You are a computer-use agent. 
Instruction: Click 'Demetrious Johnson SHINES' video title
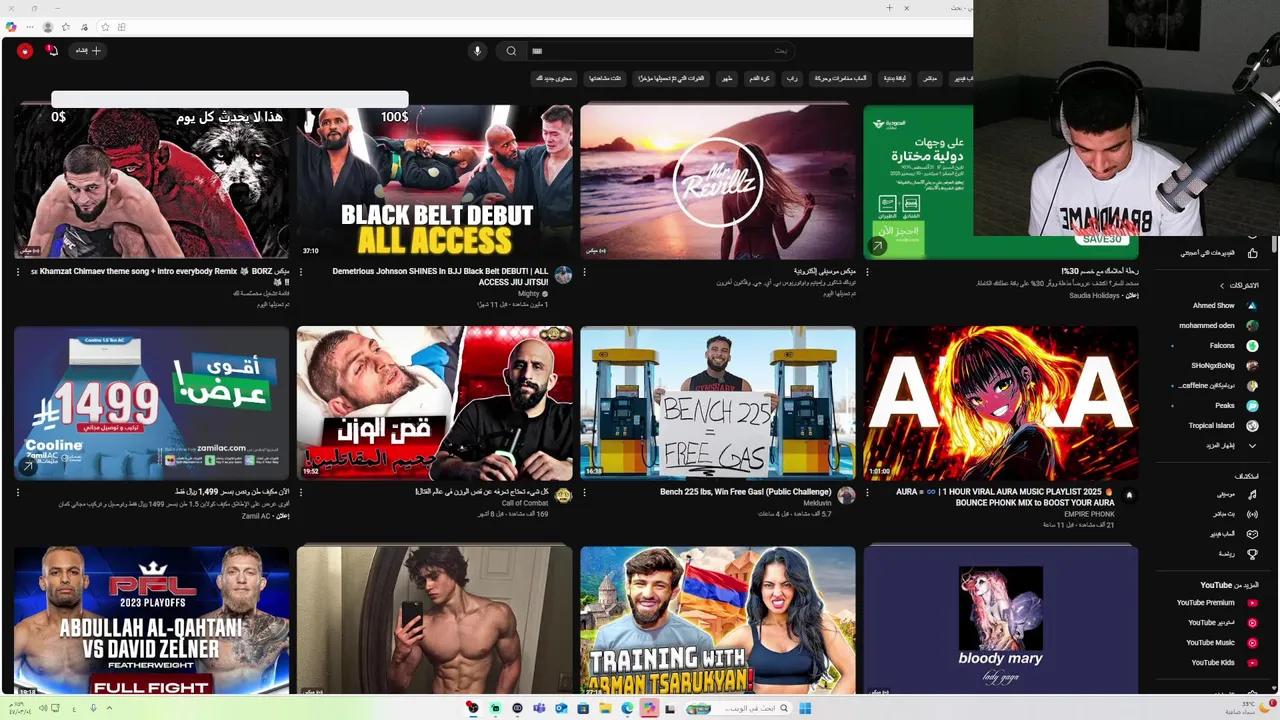pyautogui.click(x=440, y=276)
